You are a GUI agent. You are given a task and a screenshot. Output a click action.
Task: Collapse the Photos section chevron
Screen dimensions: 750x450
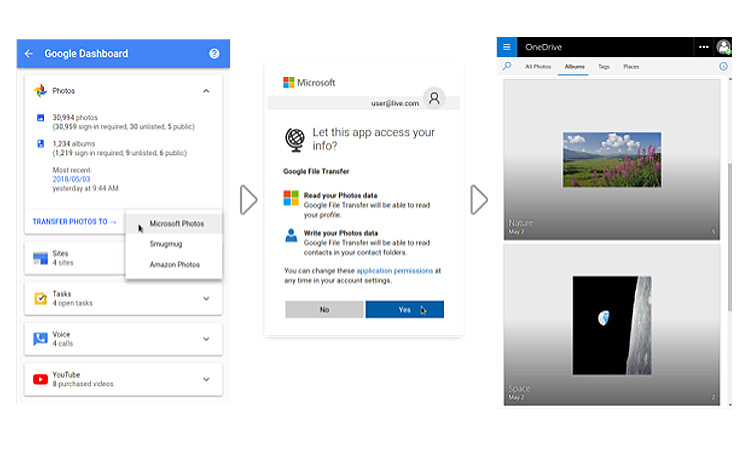[206, 91]
